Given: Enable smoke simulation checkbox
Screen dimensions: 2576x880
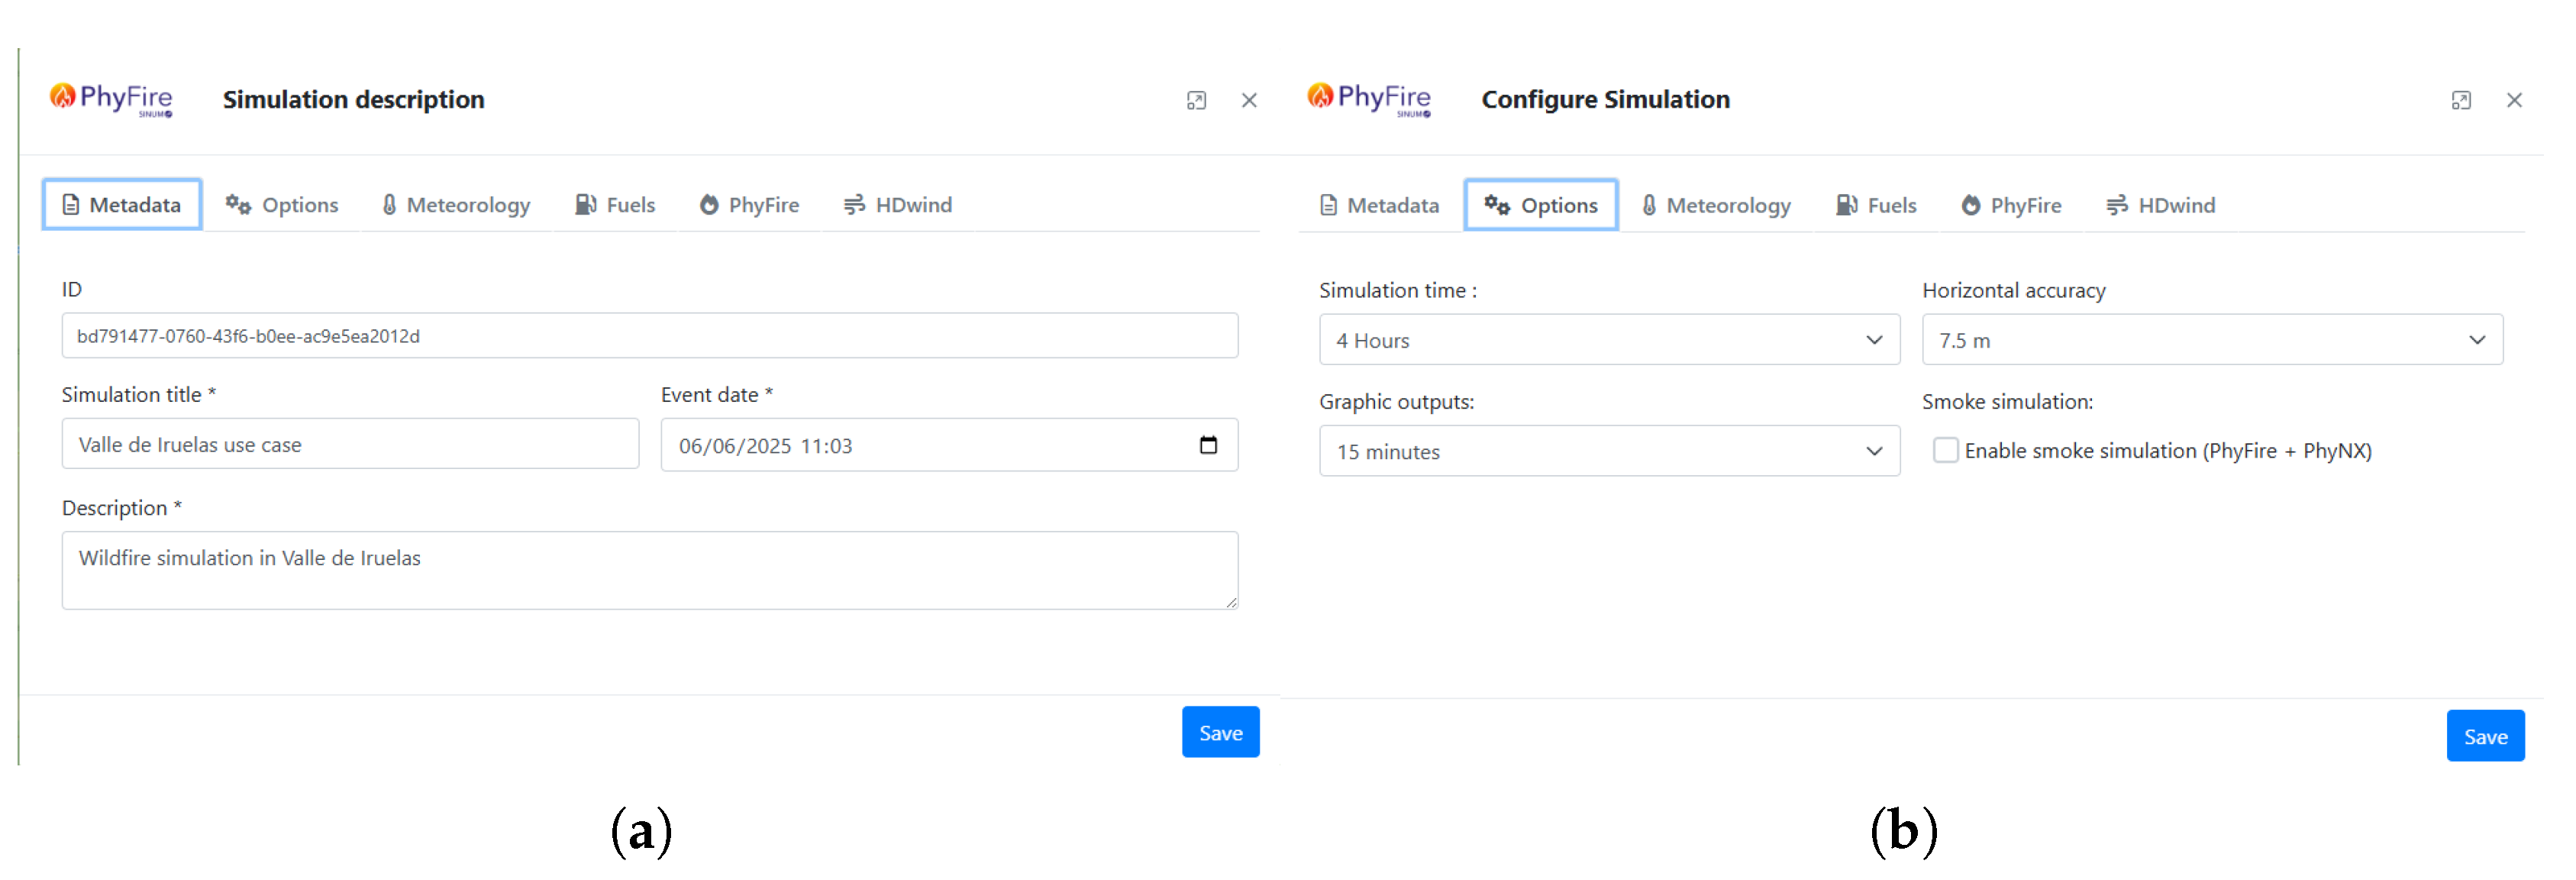Looking at the screenshot, I should (x=1945, y=450).
